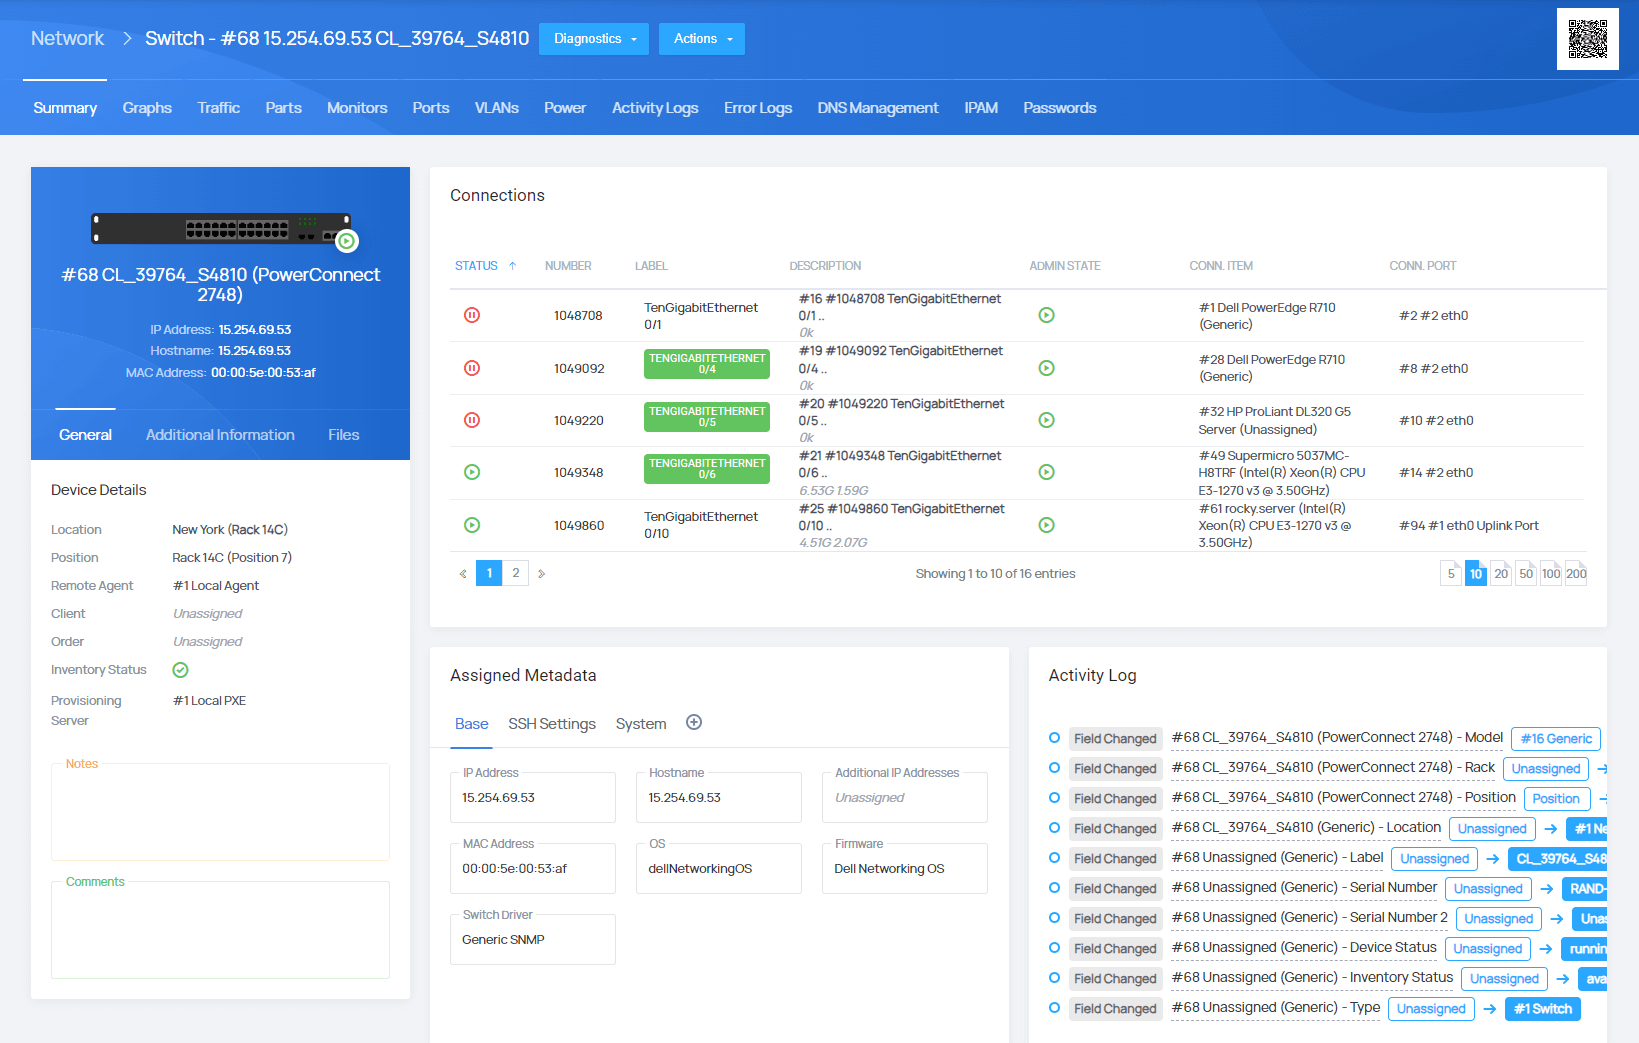Click admin state icon for row 1049092
This screenshot has height=1043, width=1639.
click(1046, 368)
